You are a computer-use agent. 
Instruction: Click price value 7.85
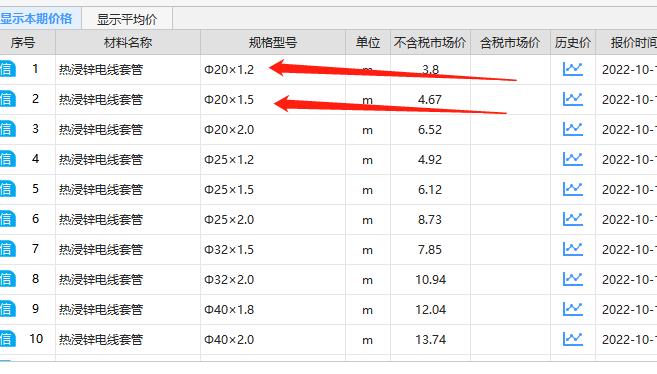pos(430,250)
